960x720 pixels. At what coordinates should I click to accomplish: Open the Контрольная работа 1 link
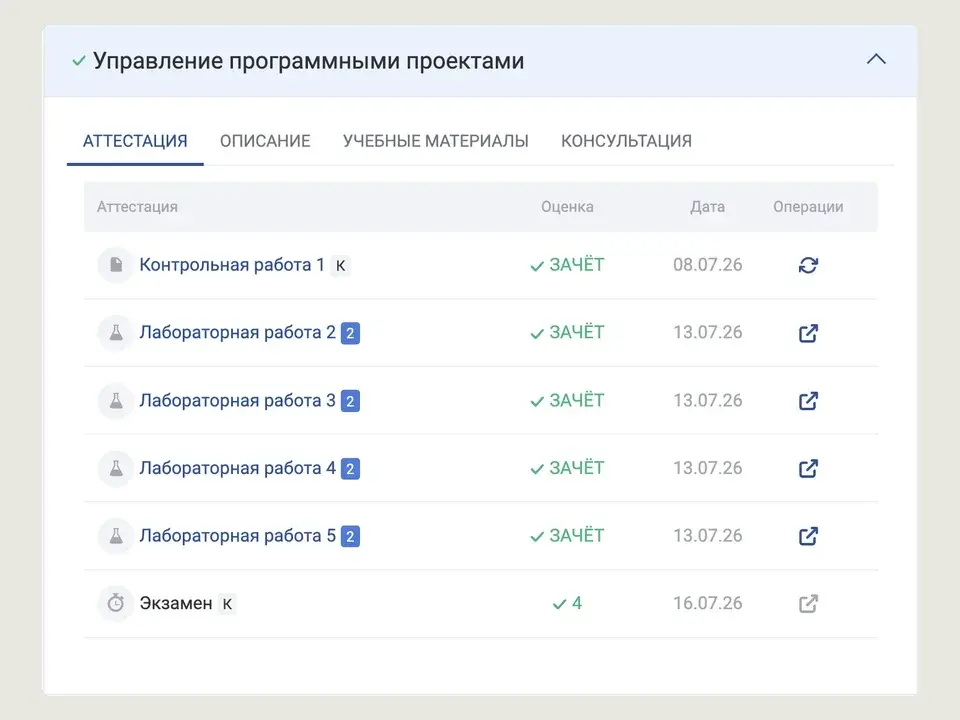[232, 264]
